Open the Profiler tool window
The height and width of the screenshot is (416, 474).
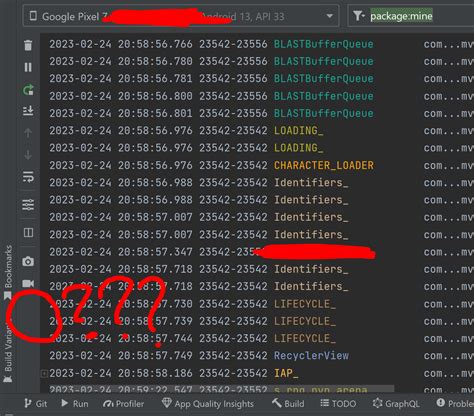(123, 404)
